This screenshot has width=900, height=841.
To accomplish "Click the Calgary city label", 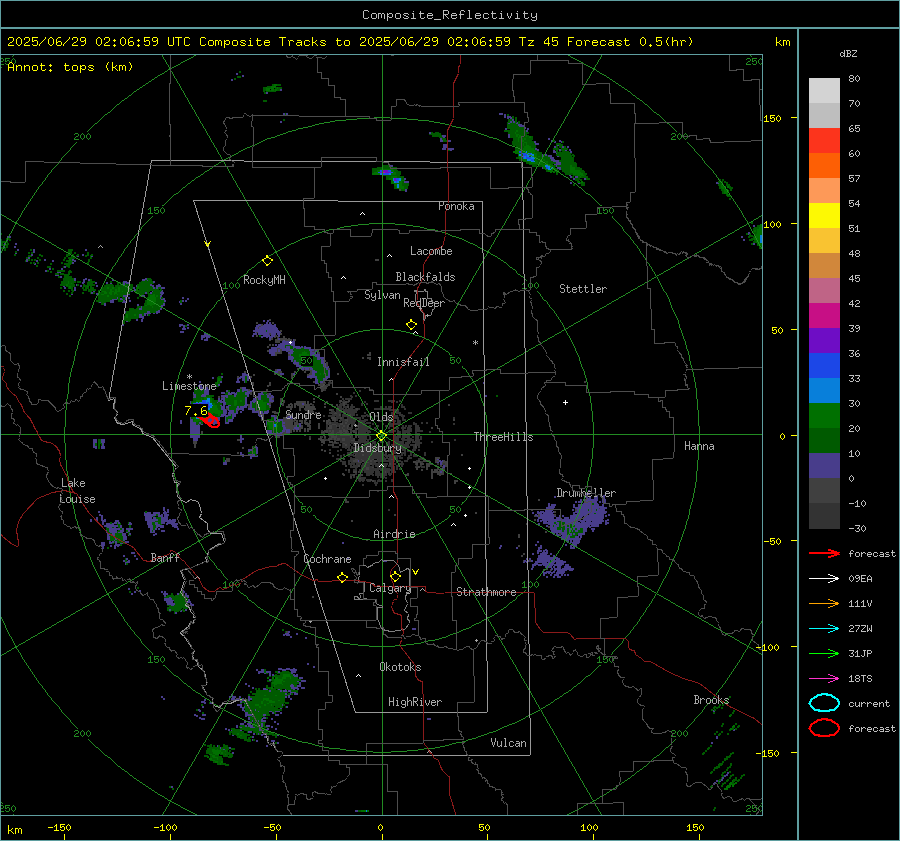I will (390, 588).
